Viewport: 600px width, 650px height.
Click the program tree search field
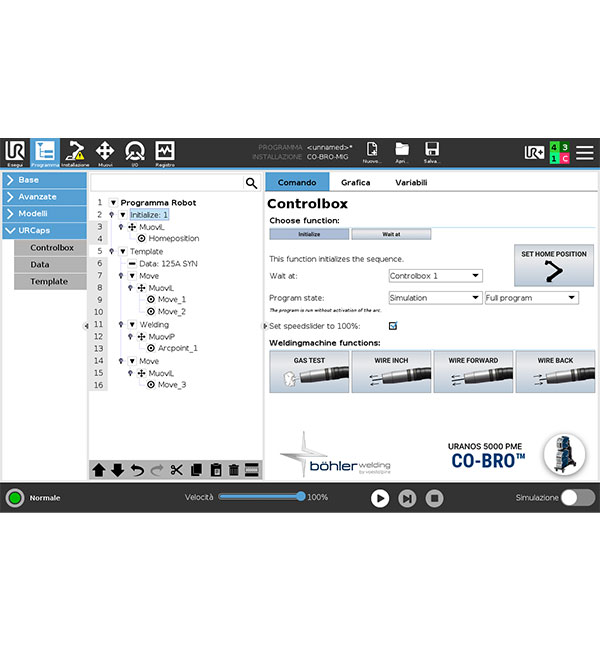167,183
